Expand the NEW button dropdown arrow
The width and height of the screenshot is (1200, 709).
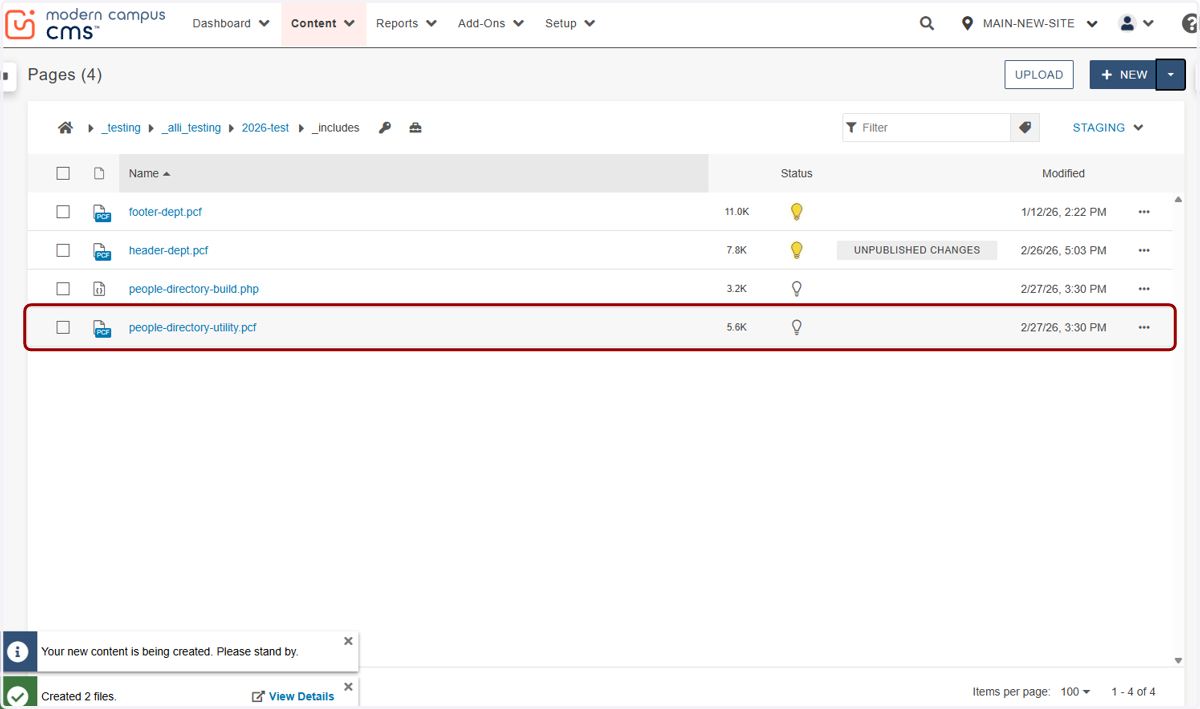[1171, 75]
